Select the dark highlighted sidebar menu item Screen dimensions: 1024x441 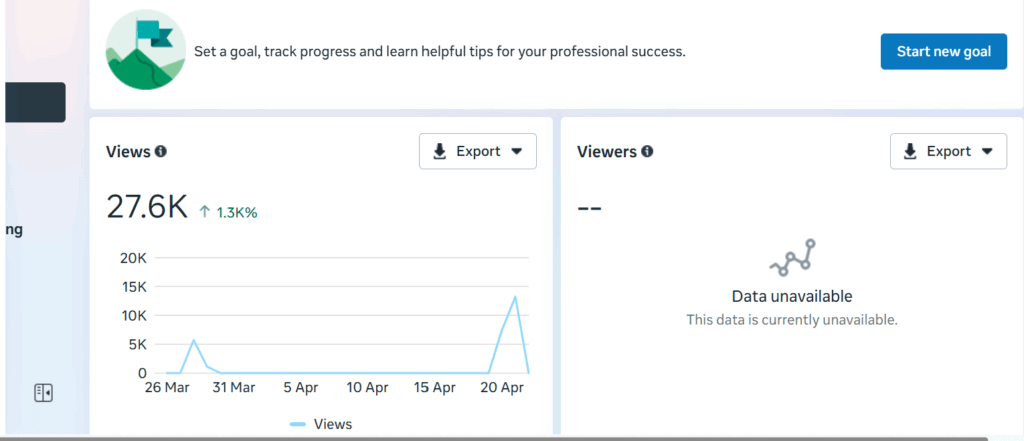pos(35,102)
